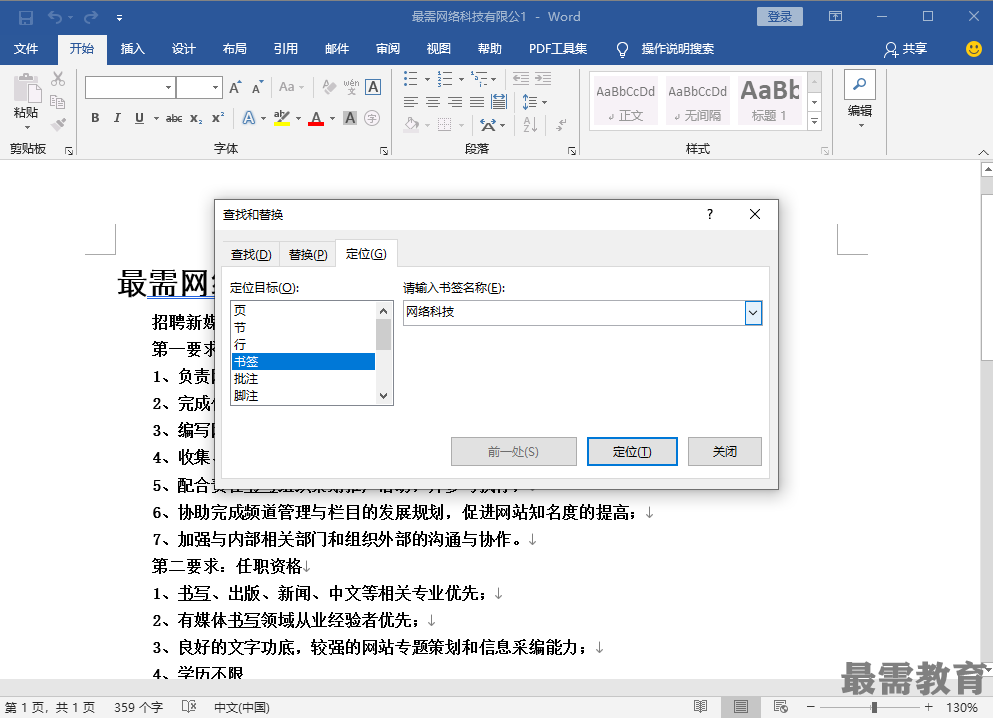Image resolution: width=993 pixels, height=718 pixels.
Task: Click the bookmark name input field
Action: click(x=574, y=313)
